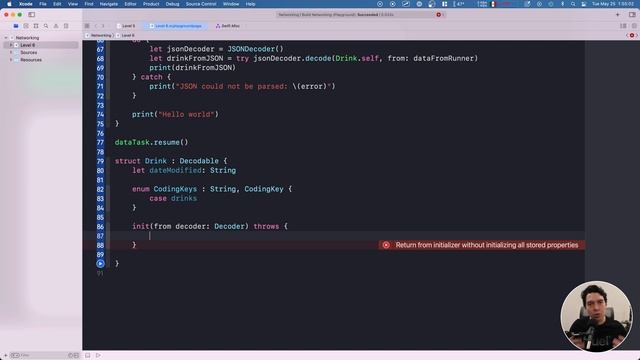Image resolution: width=640 pixels, height=360 pixels.
Task: Add file with navigator plus button
Action: (5, 356)
